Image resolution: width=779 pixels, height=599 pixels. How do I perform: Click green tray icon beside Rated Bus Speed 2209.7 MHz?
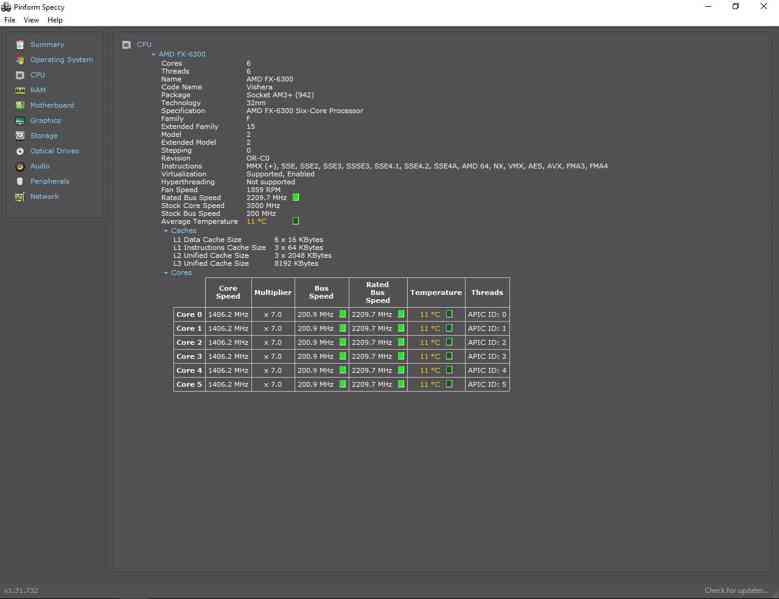click(x=296, y=197)
